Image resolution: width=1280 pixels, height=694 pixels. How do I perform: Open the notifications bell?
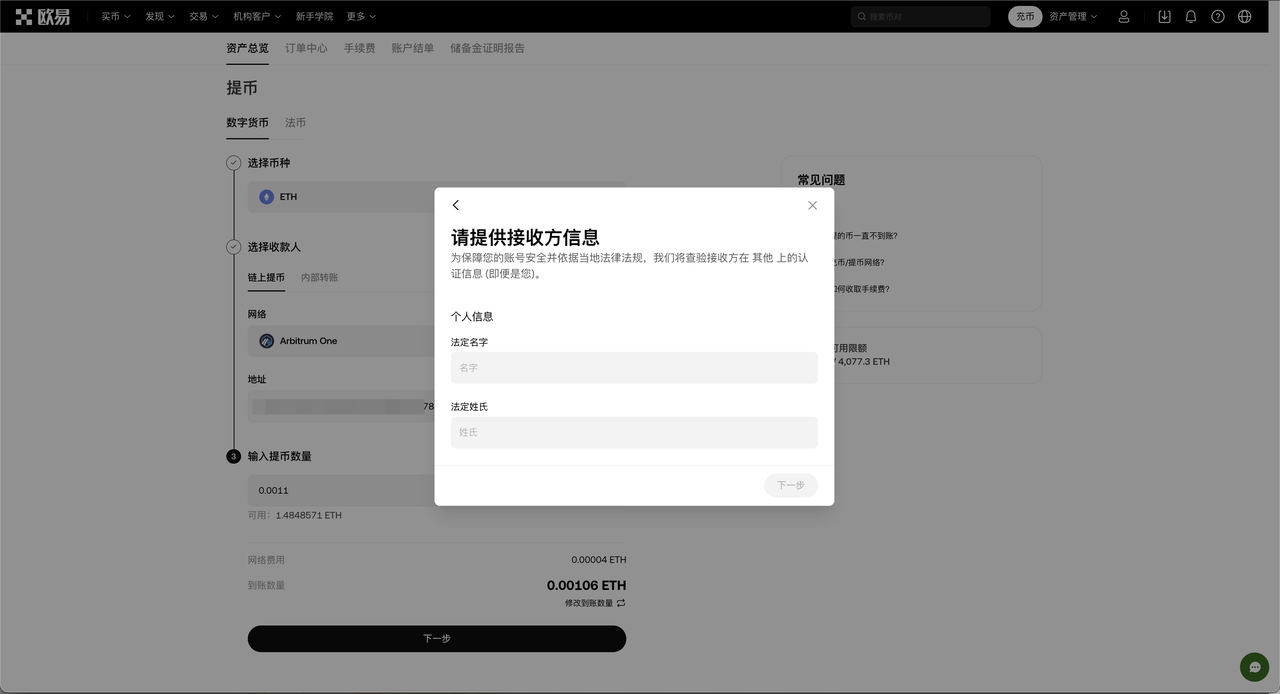1191,17
